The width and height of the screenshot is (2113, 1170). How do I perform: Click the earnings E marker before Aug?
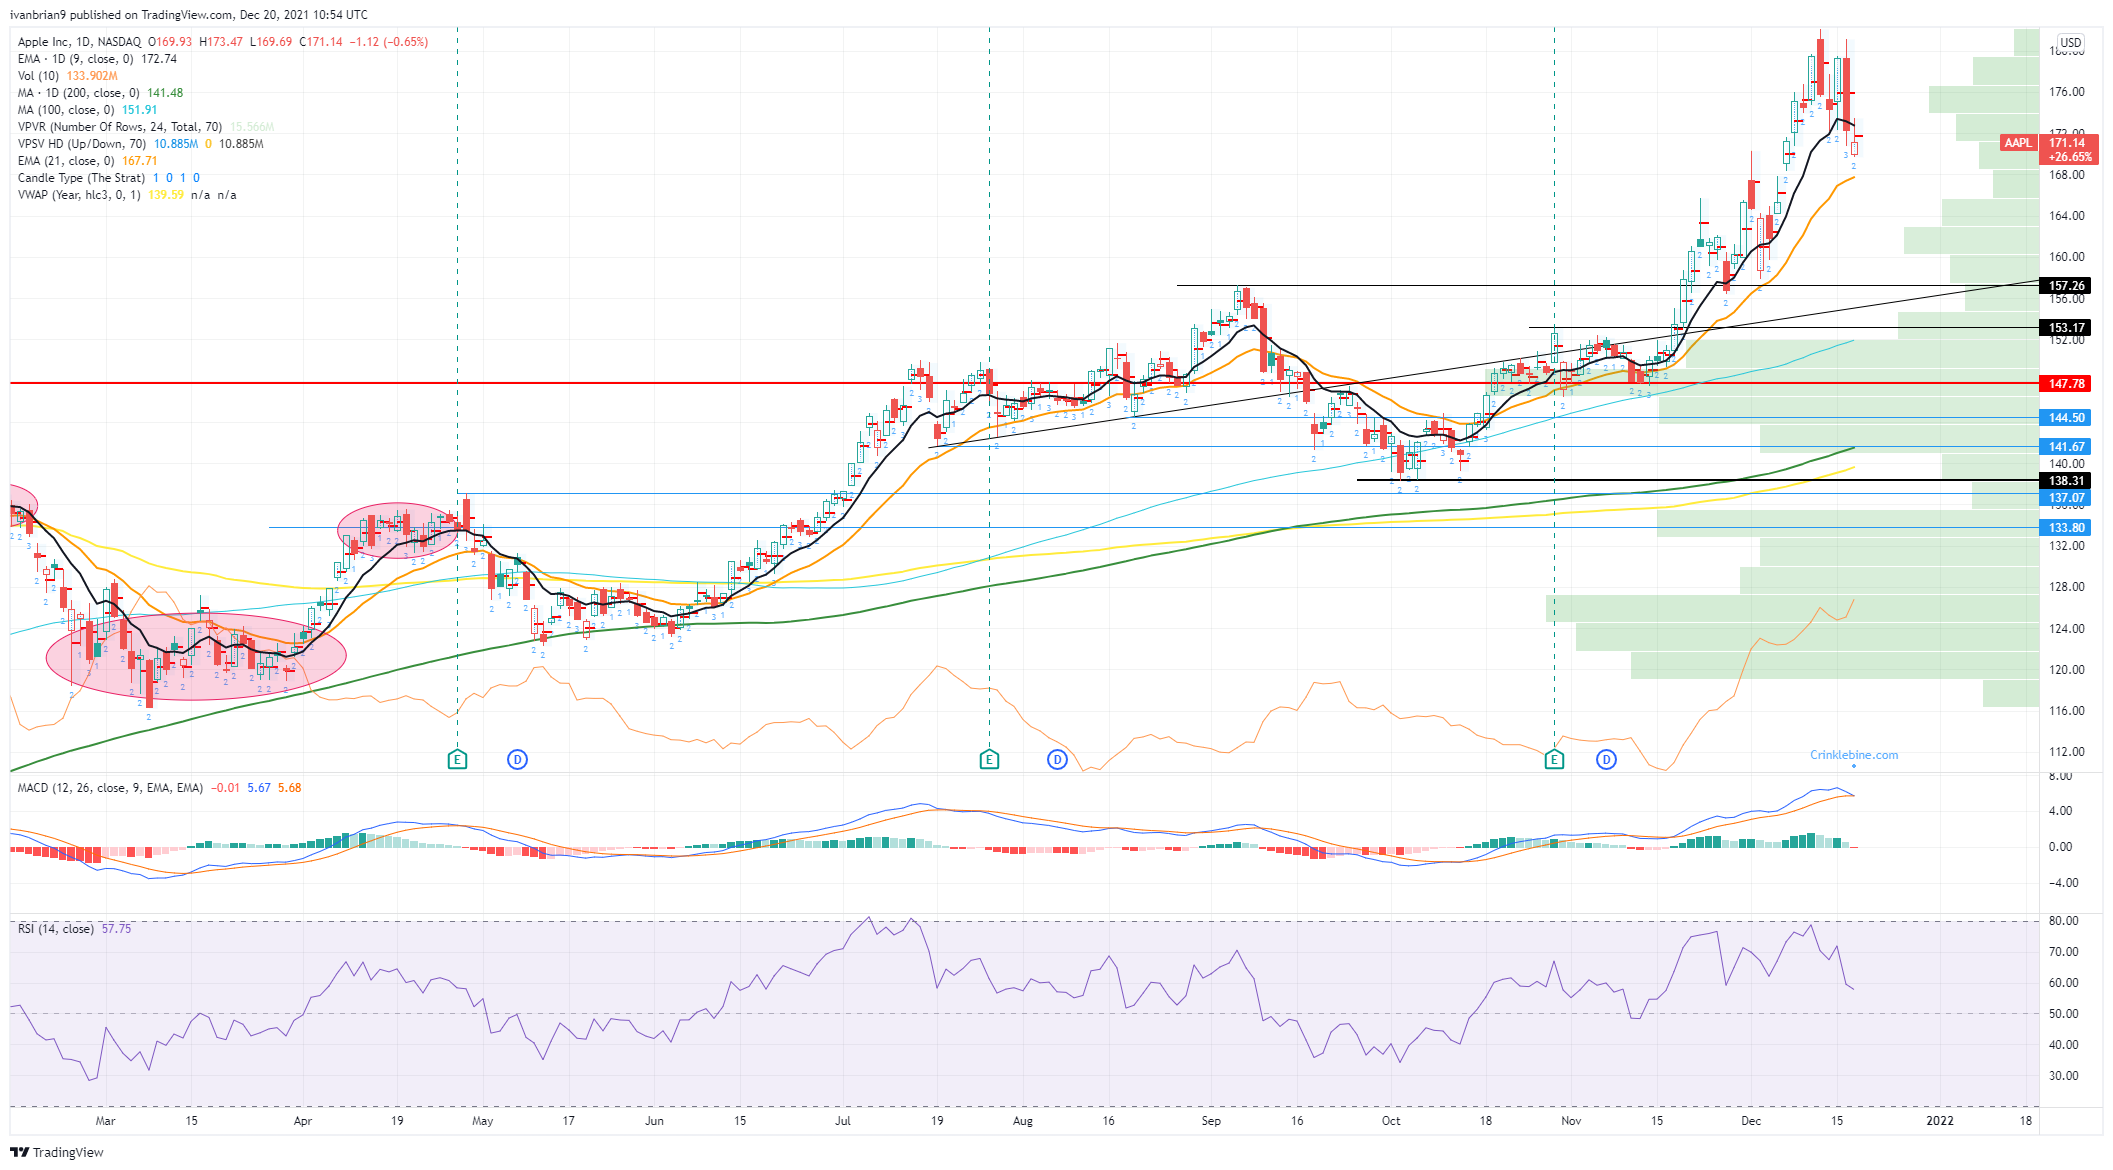point(989,760)
